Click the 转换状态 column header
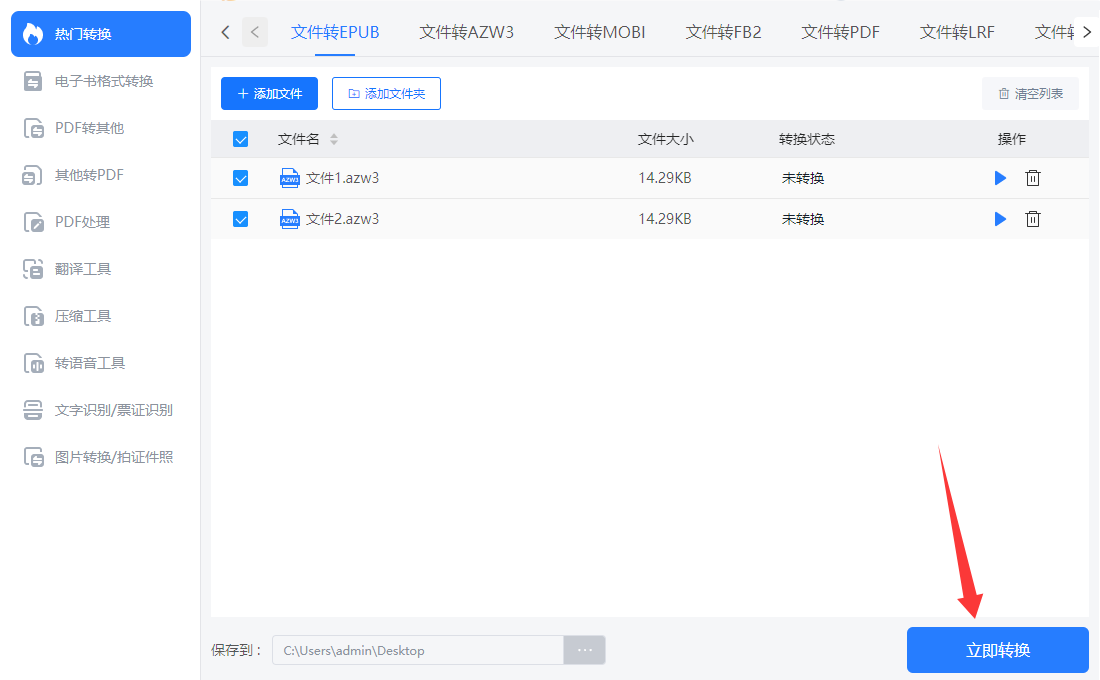Viewport: 1100px width, 680px height. [807, 140]
